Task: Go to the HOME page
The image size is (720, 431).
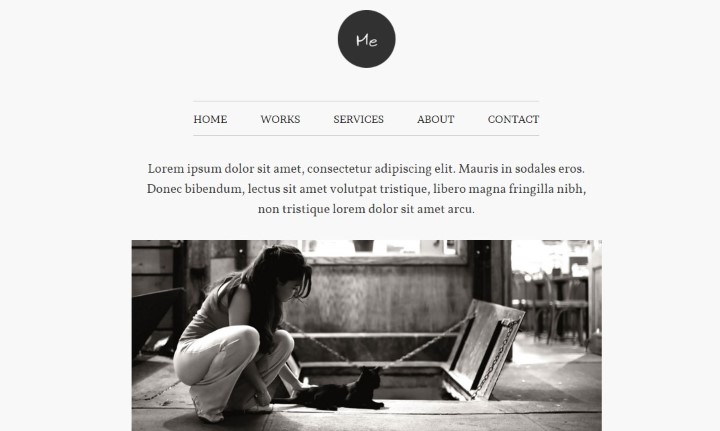Action: [210, 119]
